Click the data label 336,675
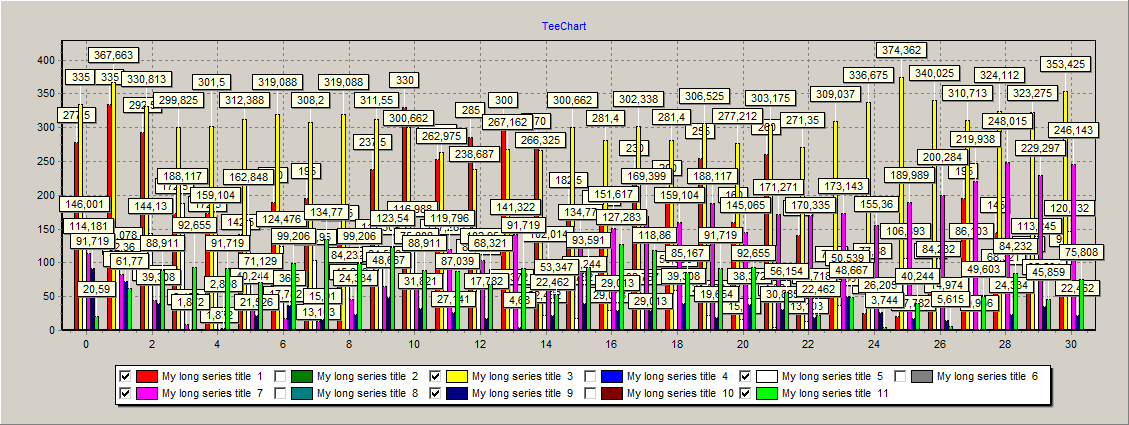The width and height of the screenshot is (1129, 425). point(868,75)
